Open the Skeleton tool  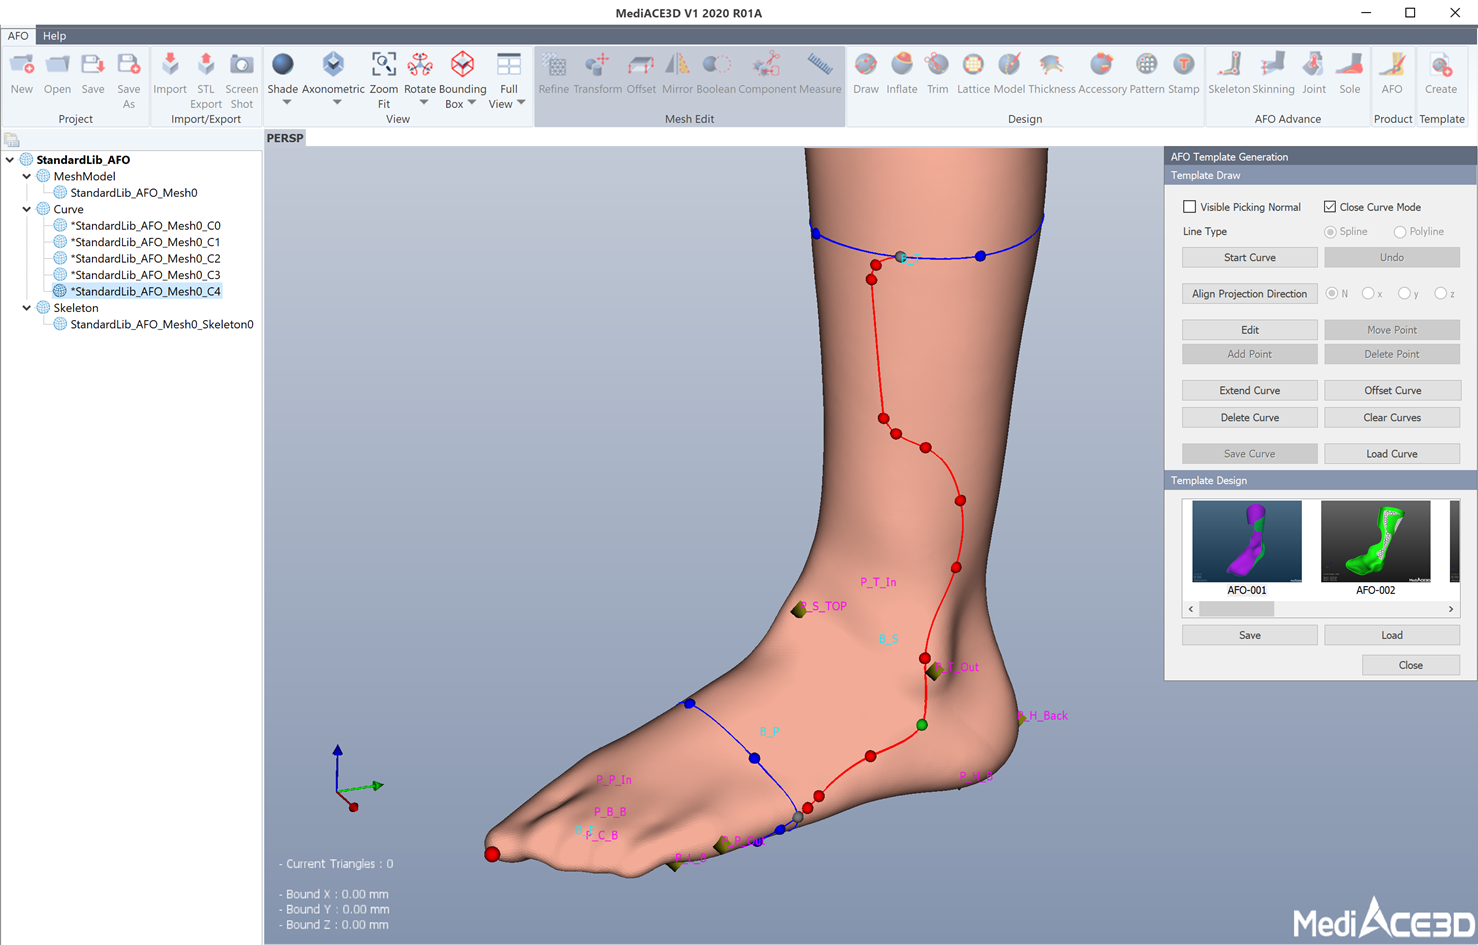click(1229, 65)
